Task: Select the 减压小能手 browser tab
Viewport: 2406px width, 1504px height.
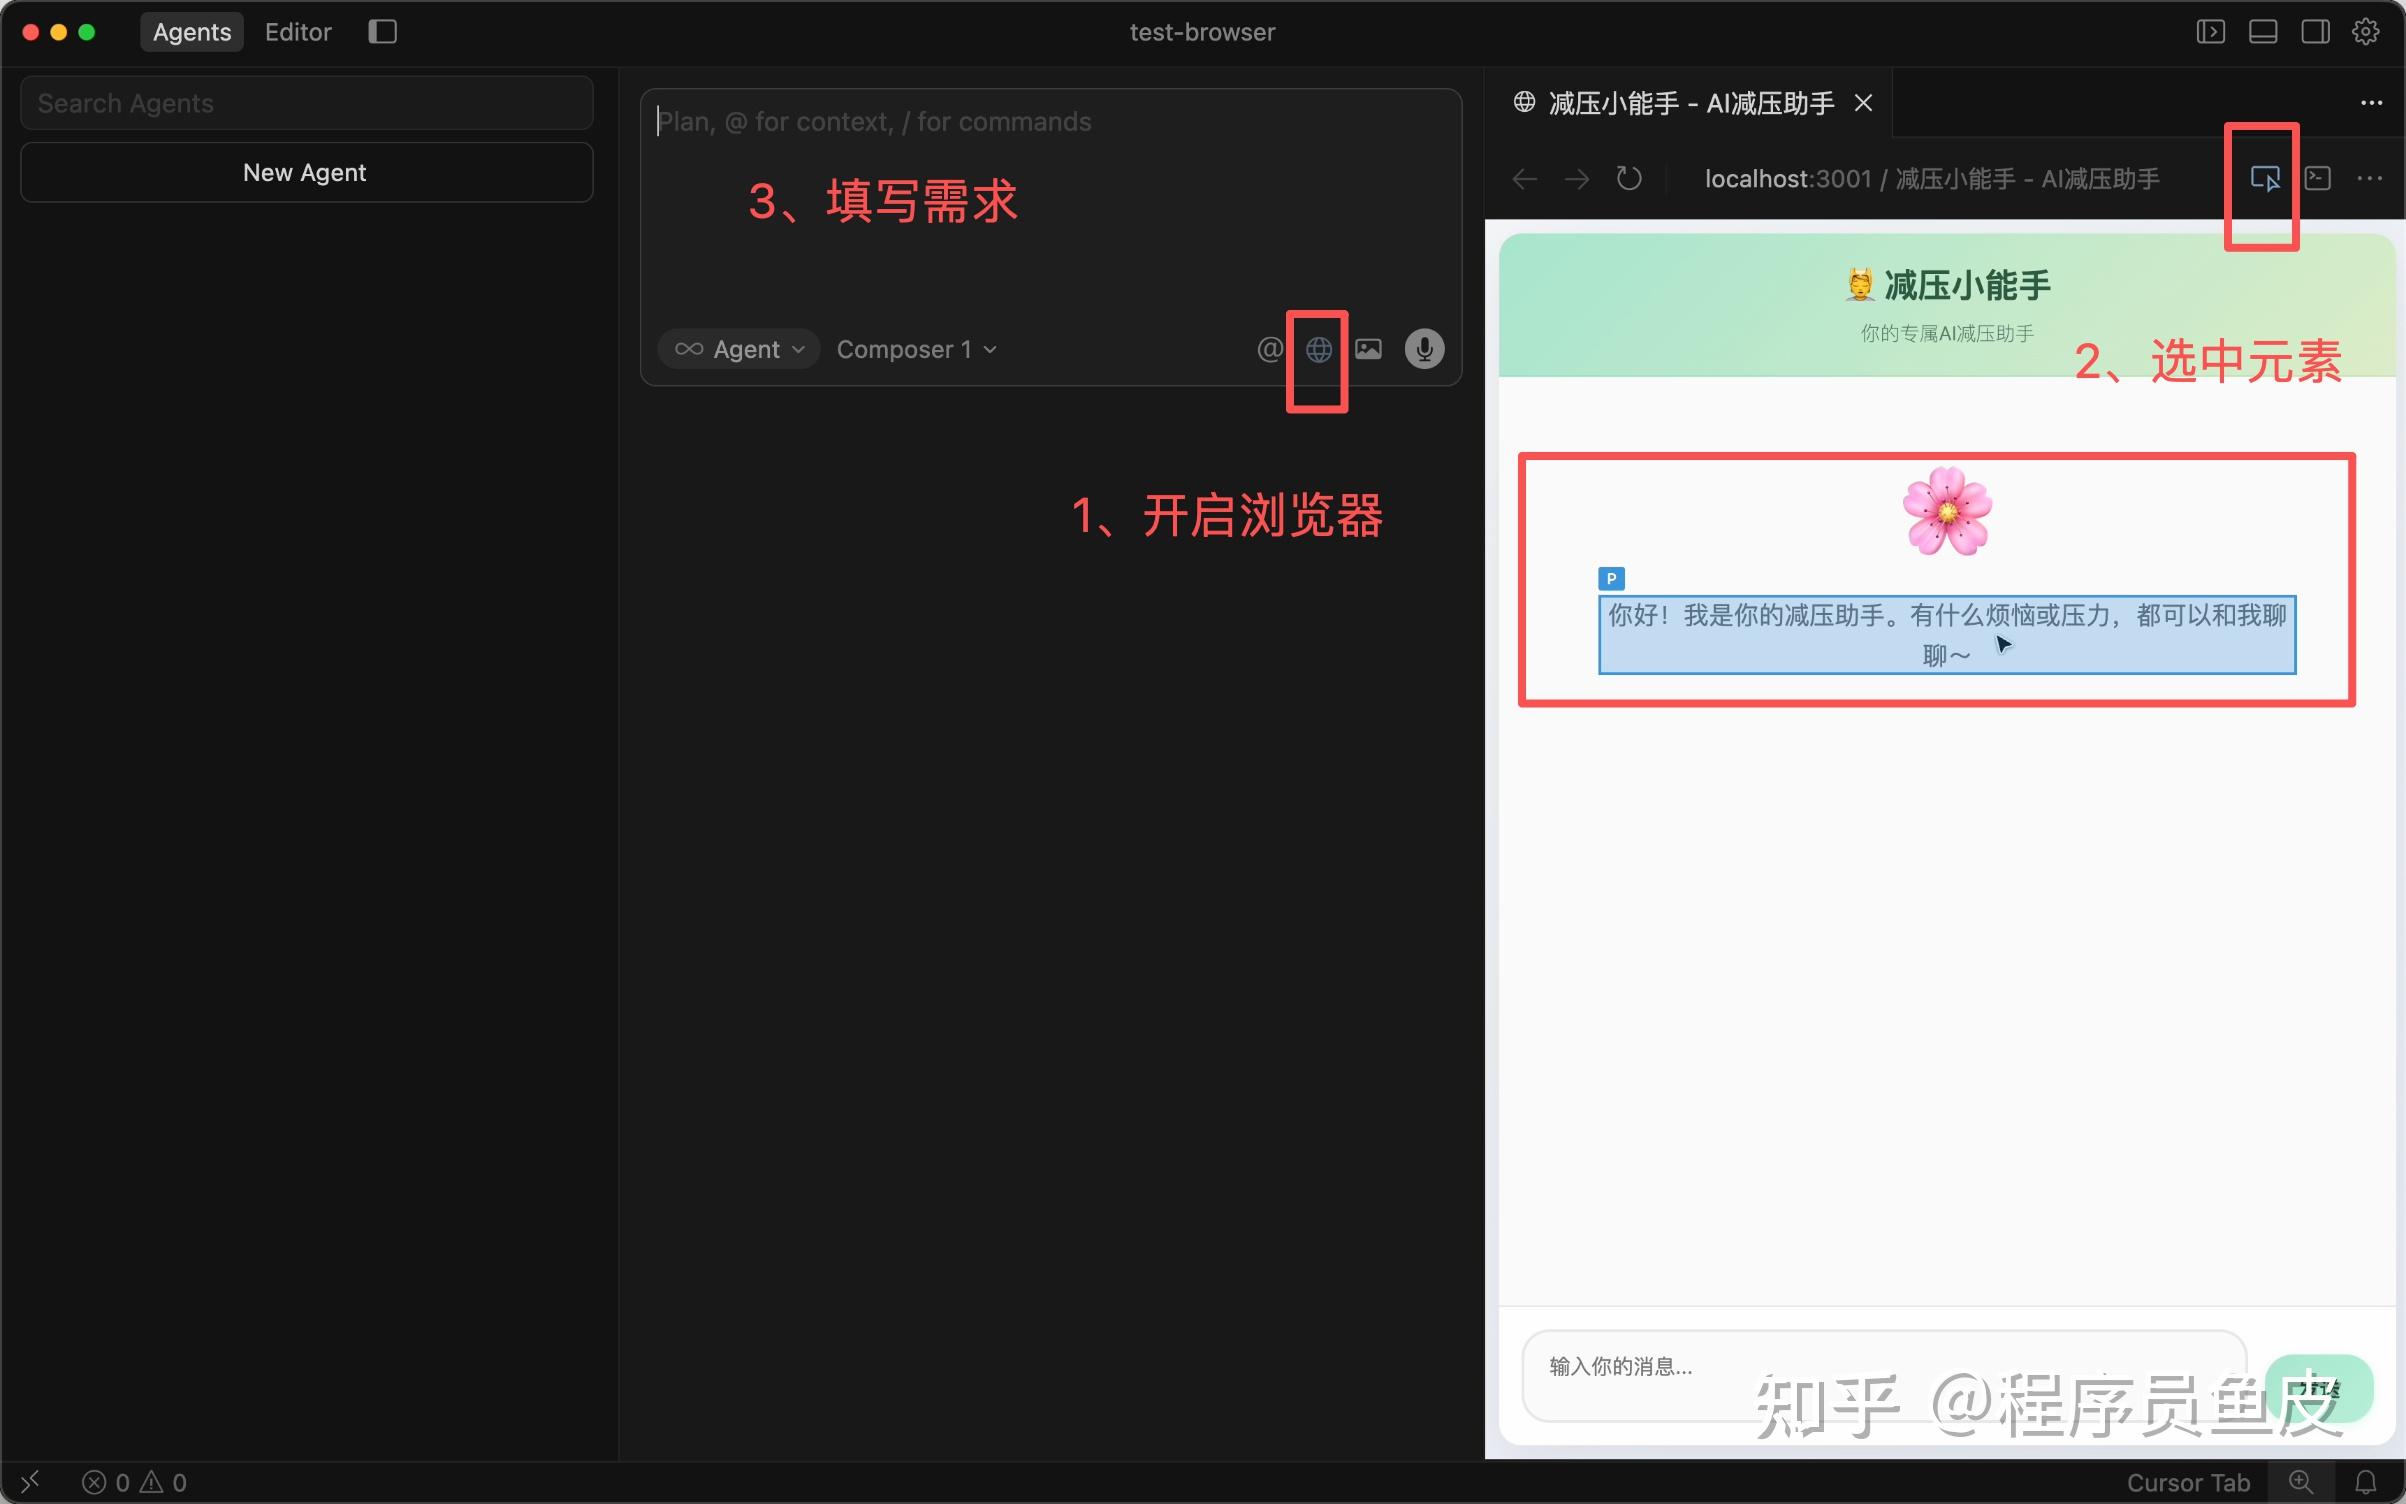Action: (1690, 103)
